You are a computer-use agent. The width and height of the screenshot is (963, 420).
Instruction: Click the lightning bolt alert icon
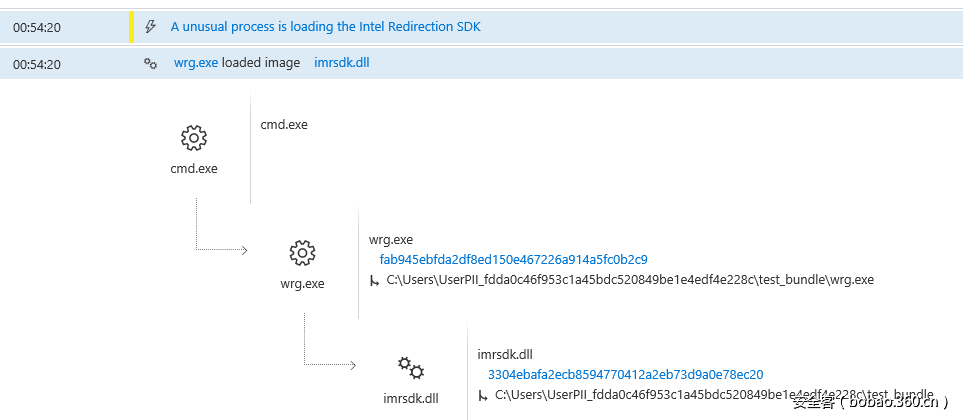151,27
